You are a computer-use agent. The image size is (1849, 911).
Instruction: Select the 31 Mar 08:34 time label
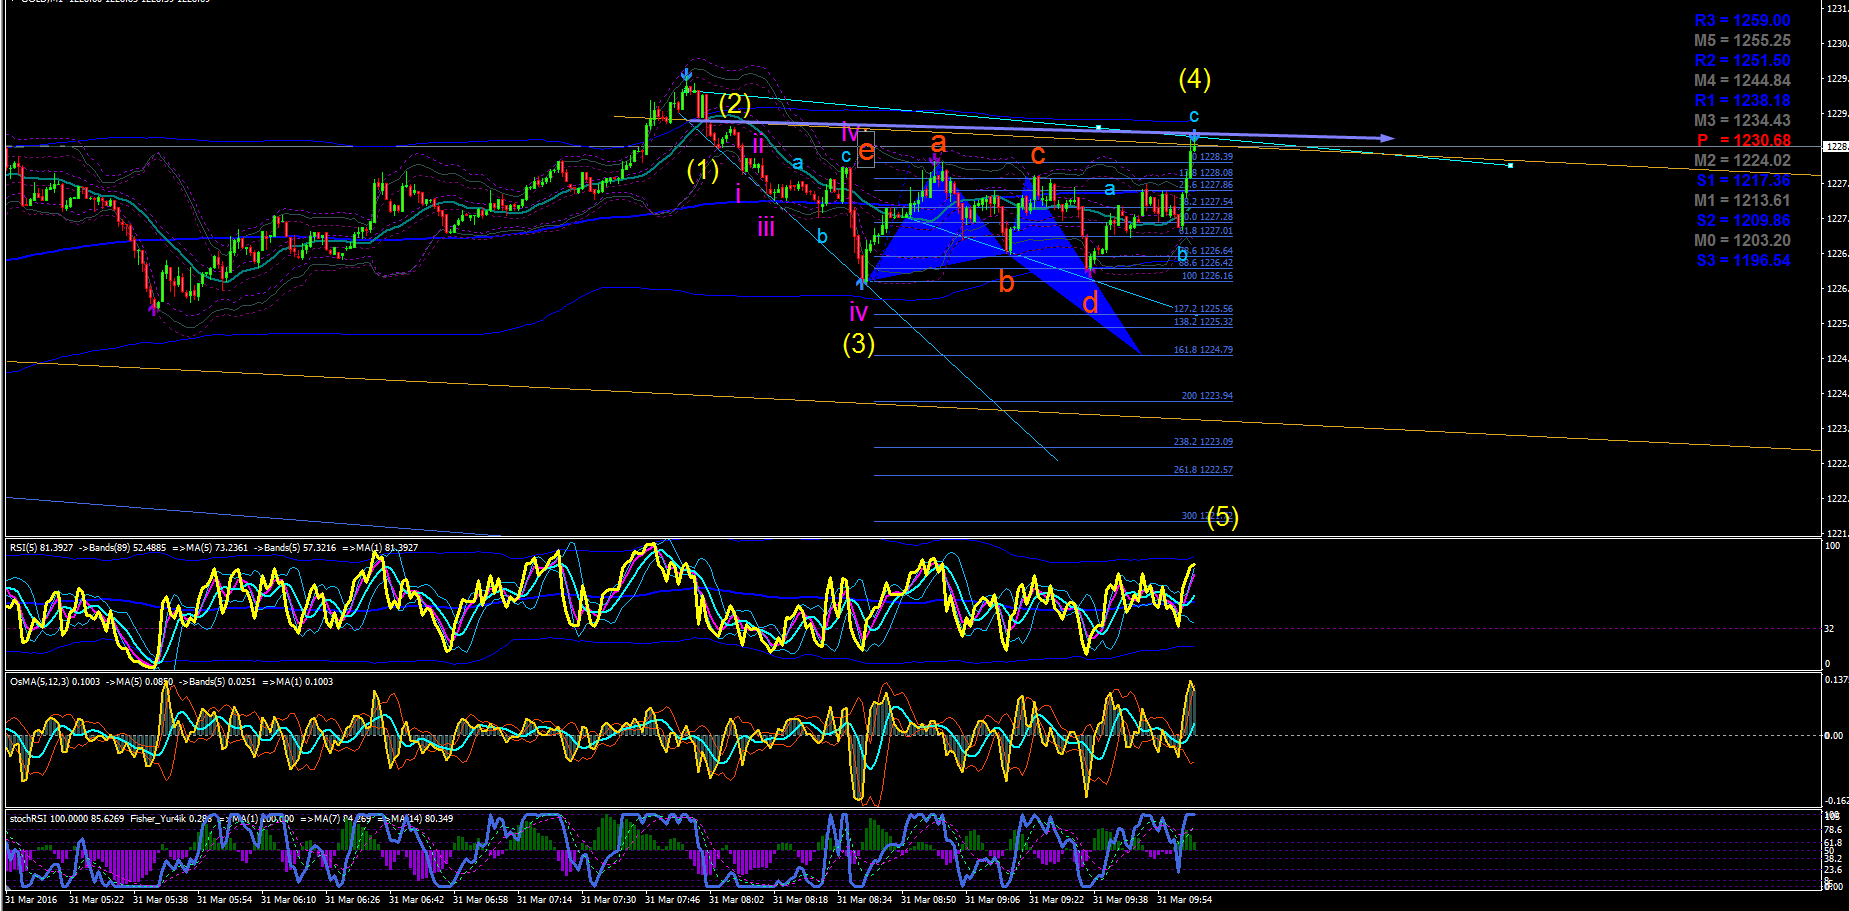(865, 900)
